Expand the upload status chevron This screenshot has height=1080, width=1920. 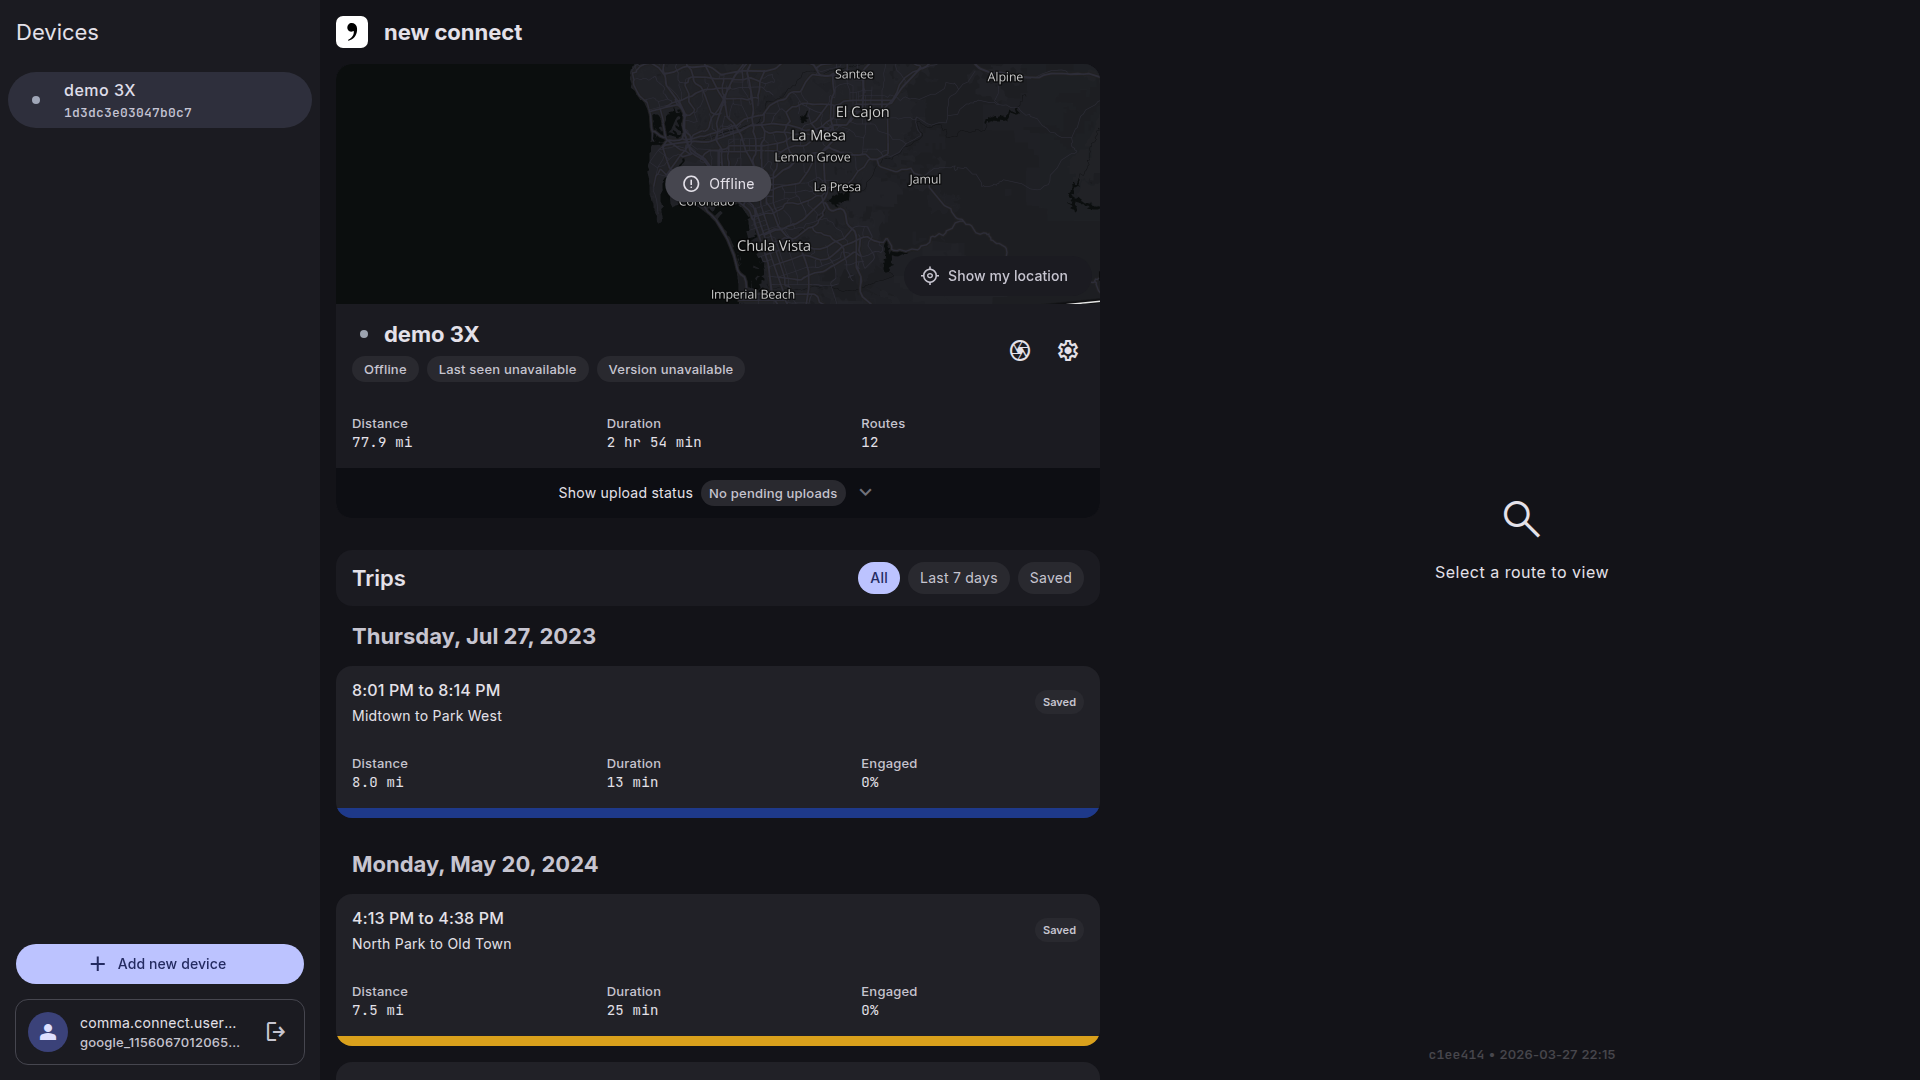pos(866,493)
